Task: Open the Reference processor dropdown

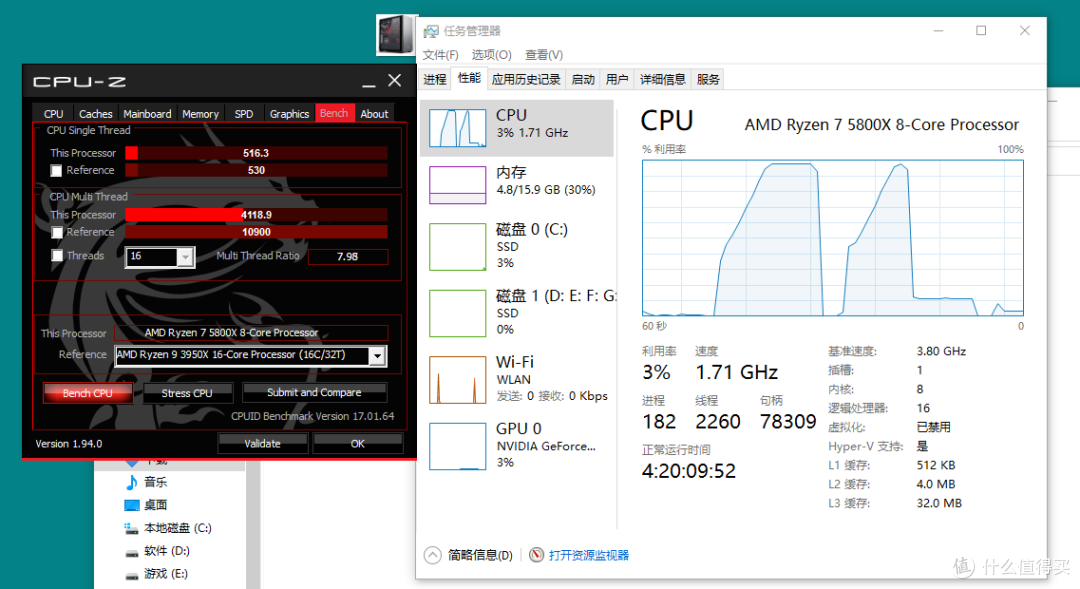Action: click(x=377, y=355)
